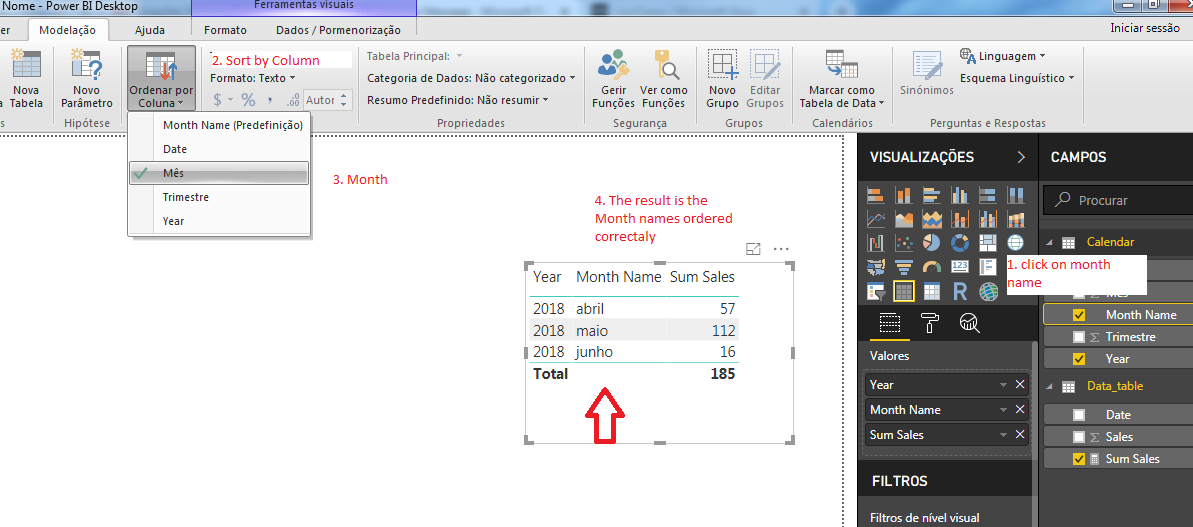Apply the percentage format symbol
The height and width of the screenshot is (527, 1193).
click(x=248, y=100)
